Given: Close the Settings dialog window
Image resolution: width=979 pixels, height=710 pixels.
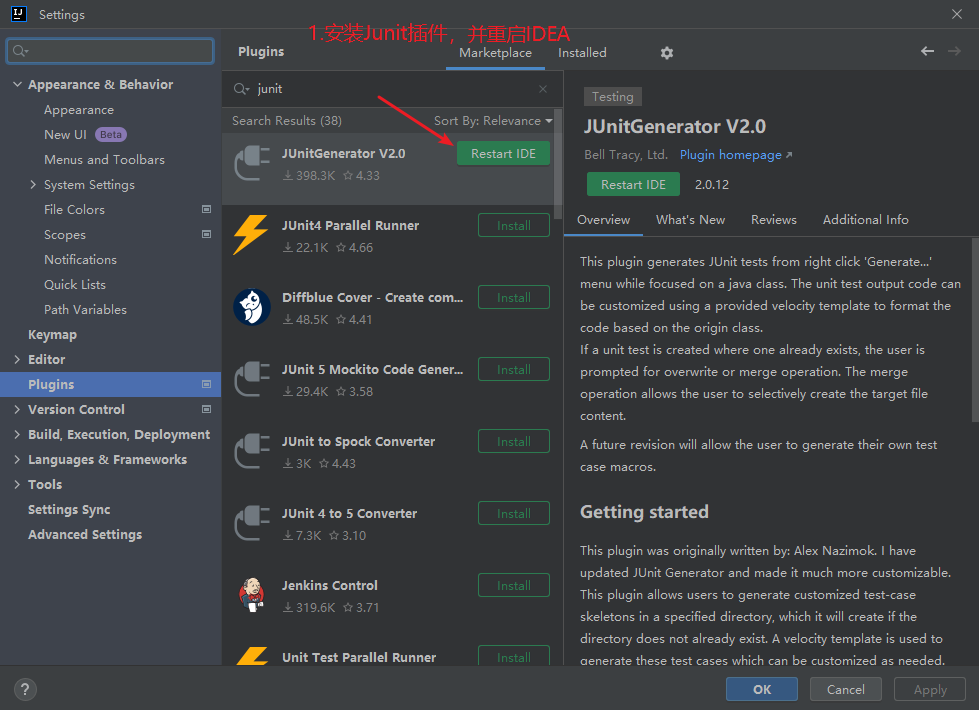Looking at the screenshot, I should [x=957, y=14].
